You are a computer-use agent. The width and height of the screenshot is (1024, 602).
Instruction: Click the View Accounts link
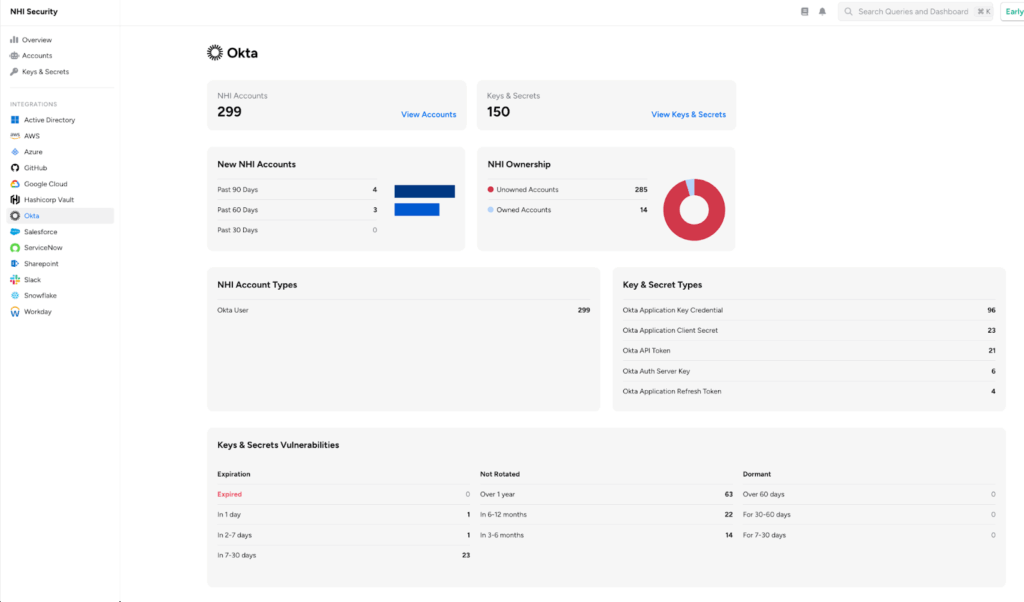(x=428, y=115)
